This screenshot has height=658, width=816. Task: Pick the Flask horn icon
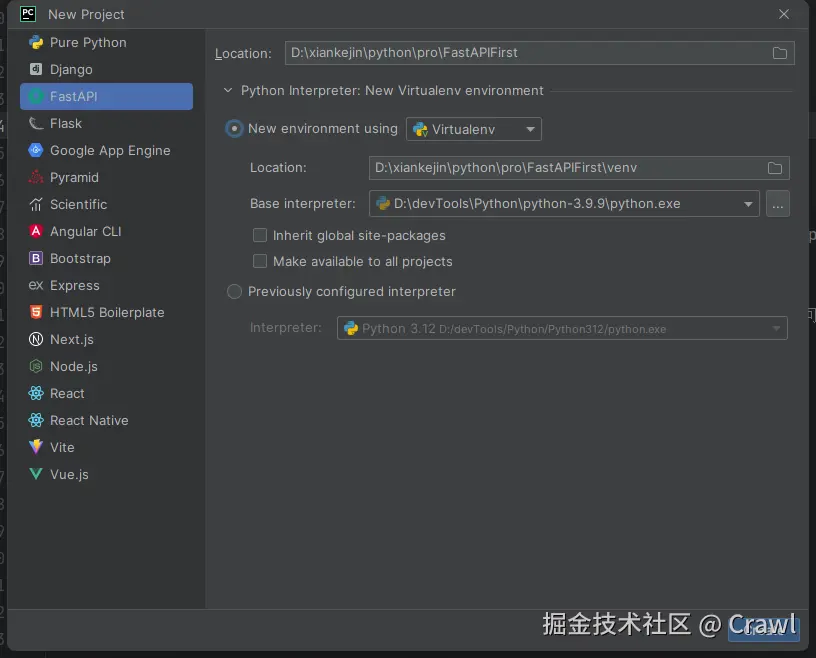[36, 123]
